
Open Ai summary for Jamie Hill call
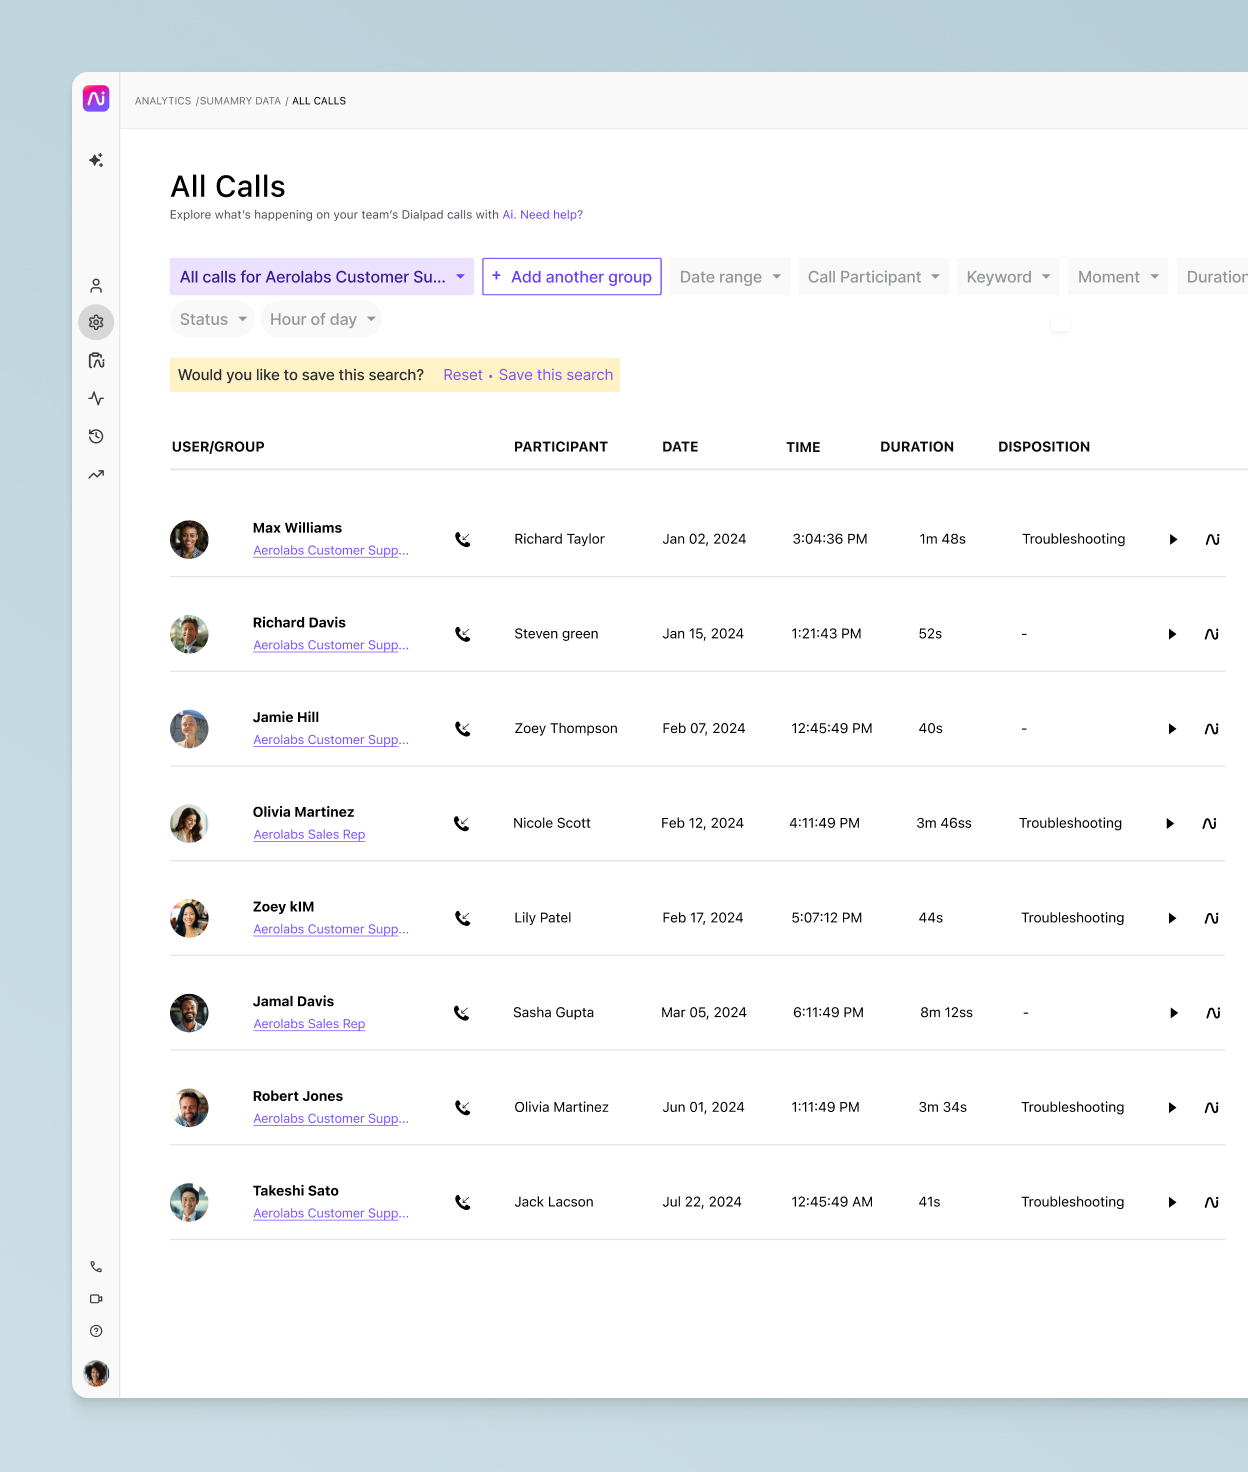(x=1212, y=729)
